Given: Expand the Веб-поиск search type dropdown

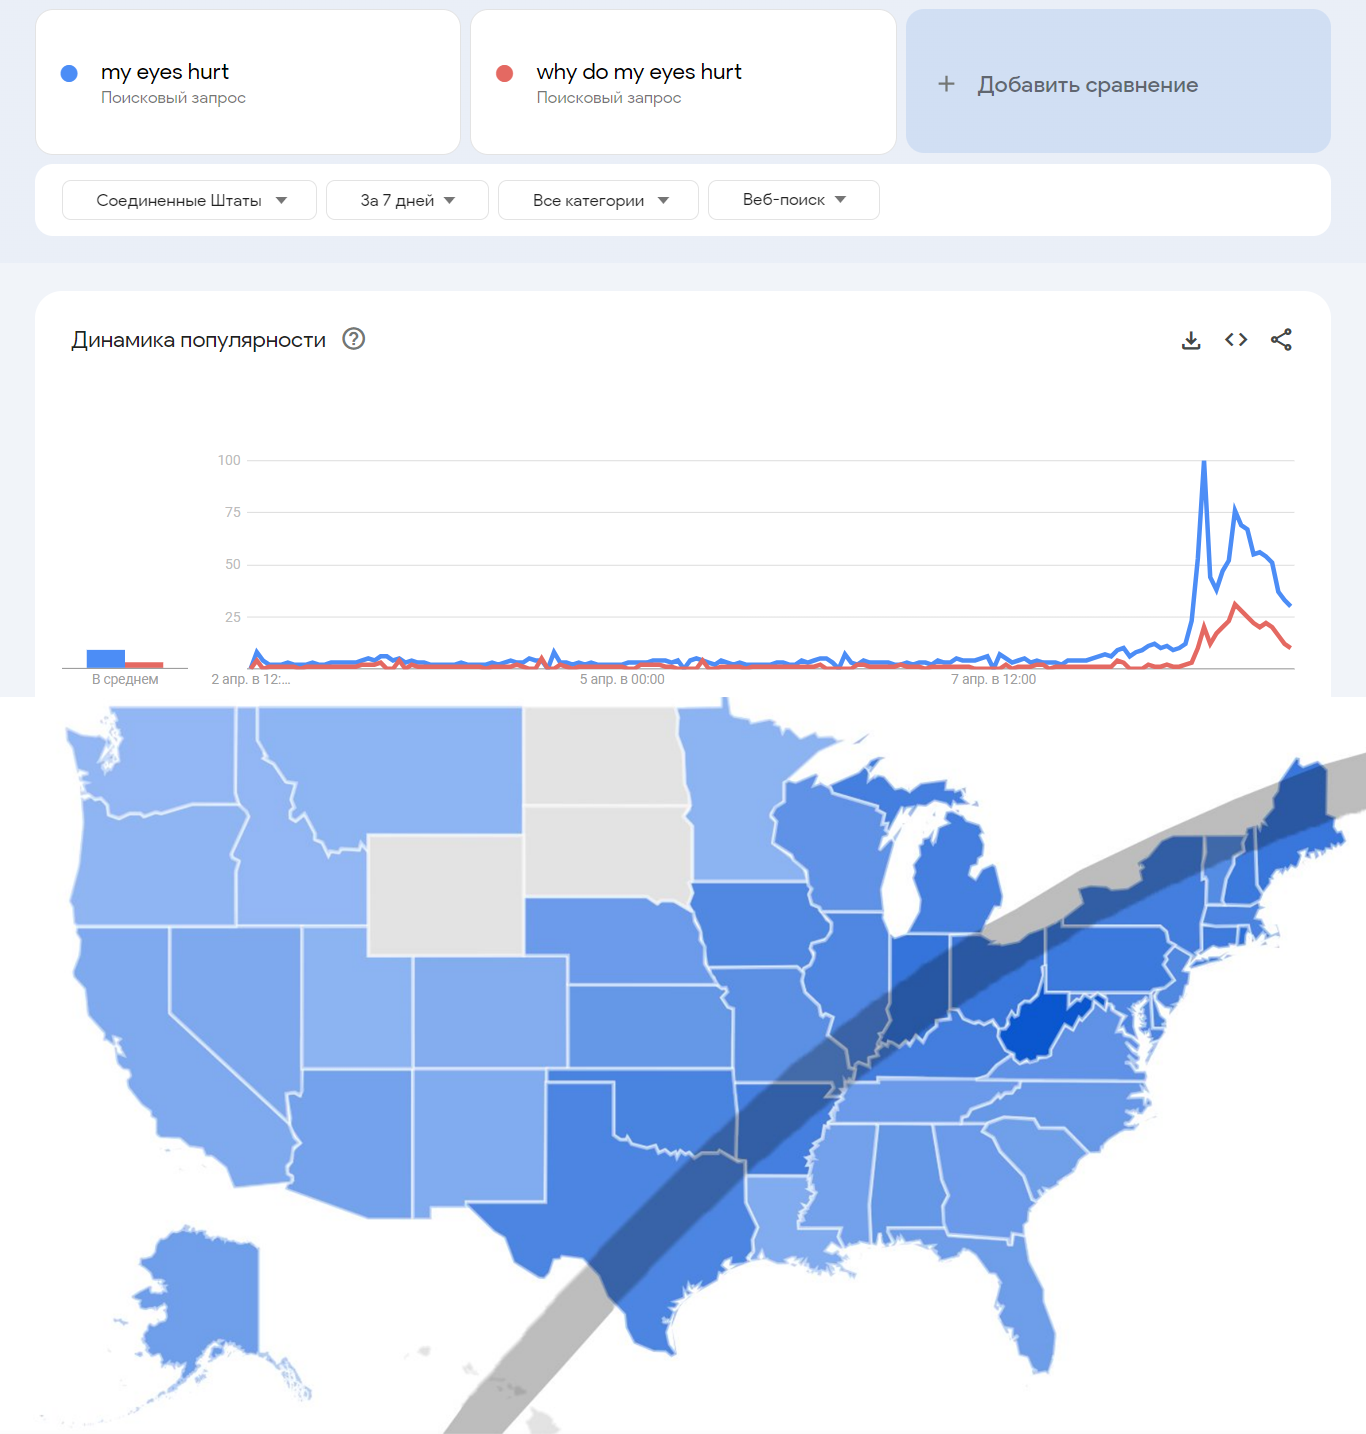Looking at the screenshot, I should pos(794,200).
